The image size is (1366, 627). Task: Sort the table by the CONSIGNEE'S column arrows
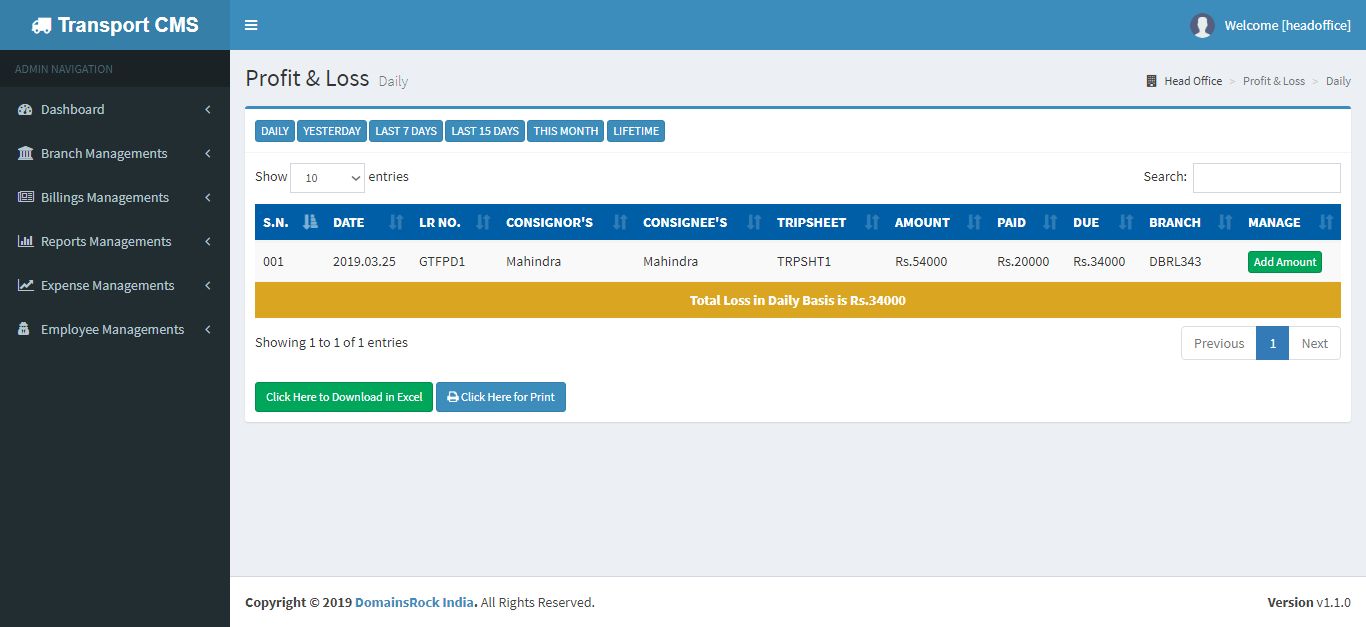[754, 222]
